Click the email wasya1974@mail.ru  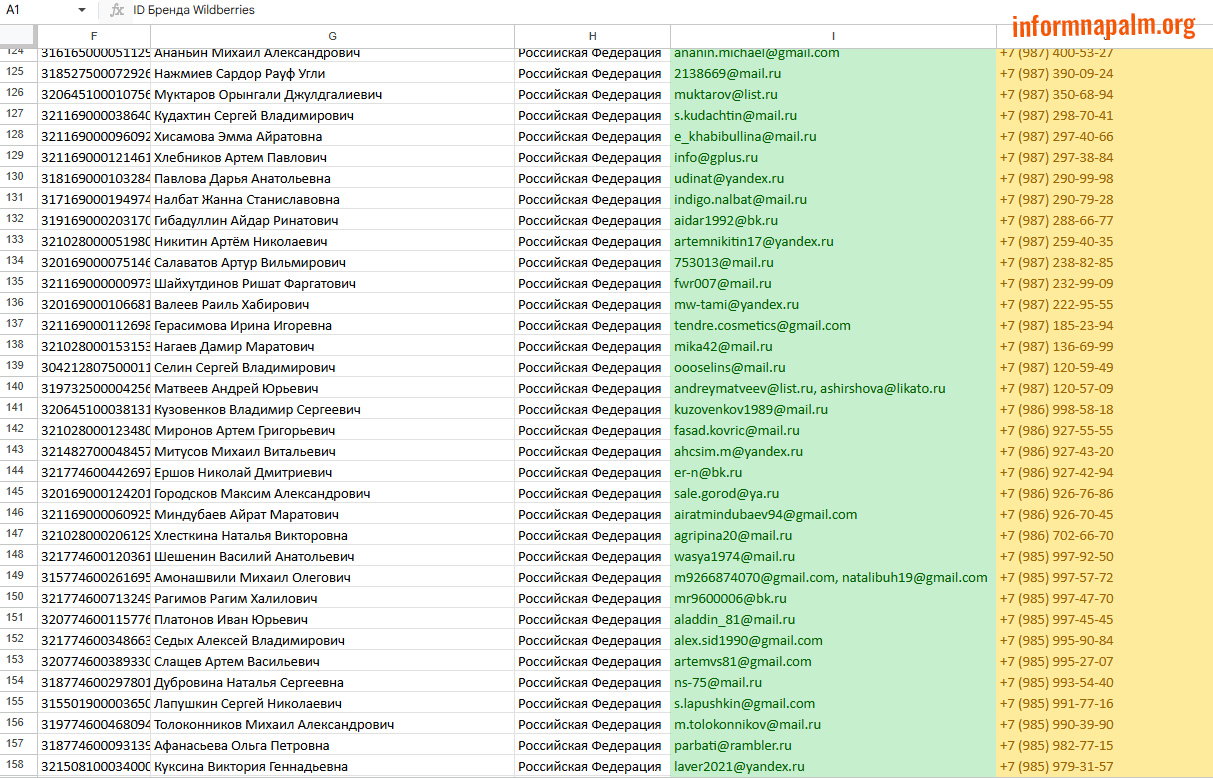(x=734, y=556)
